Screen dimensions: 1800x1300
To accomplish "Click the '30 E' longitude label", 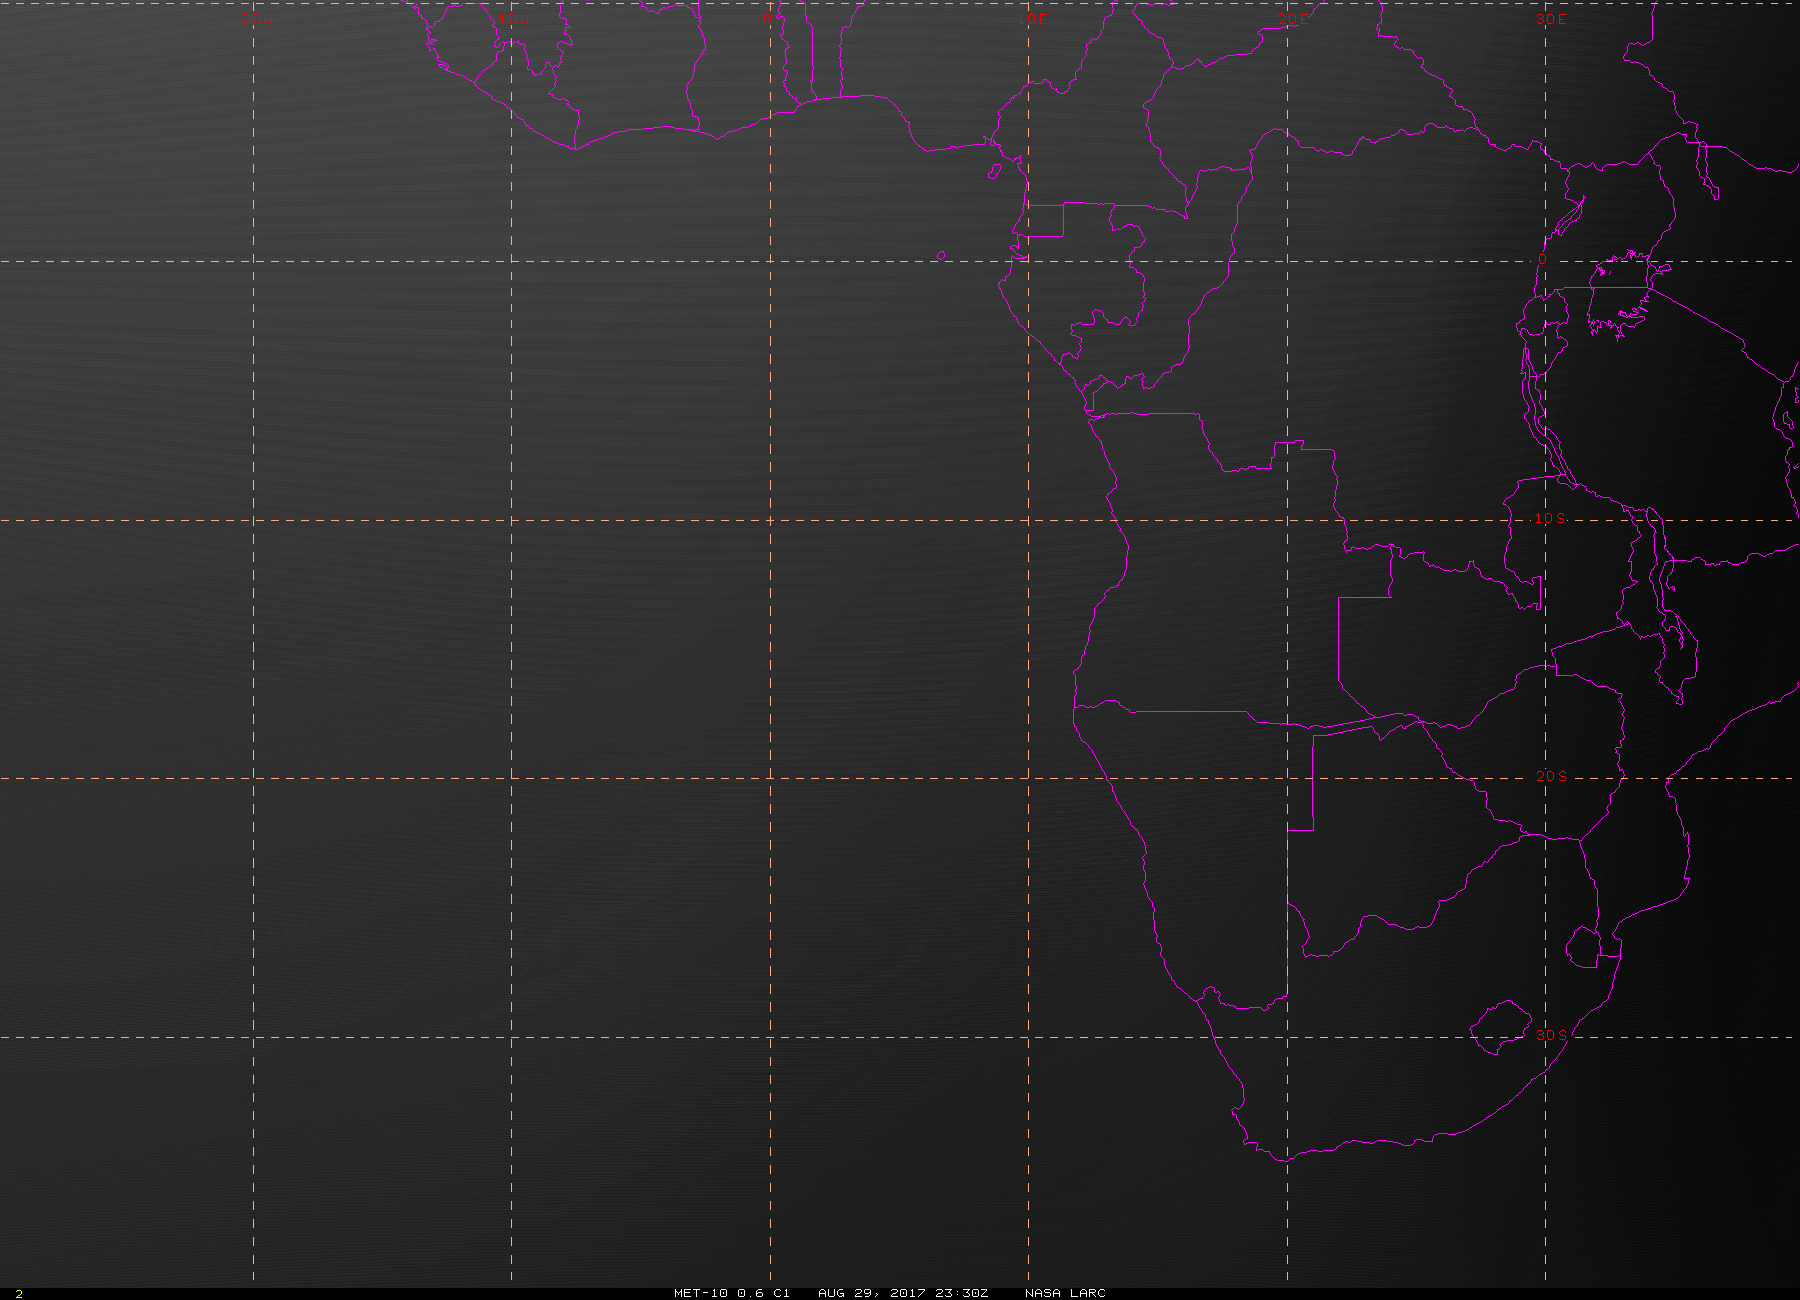I will (x=1551, y=19).
